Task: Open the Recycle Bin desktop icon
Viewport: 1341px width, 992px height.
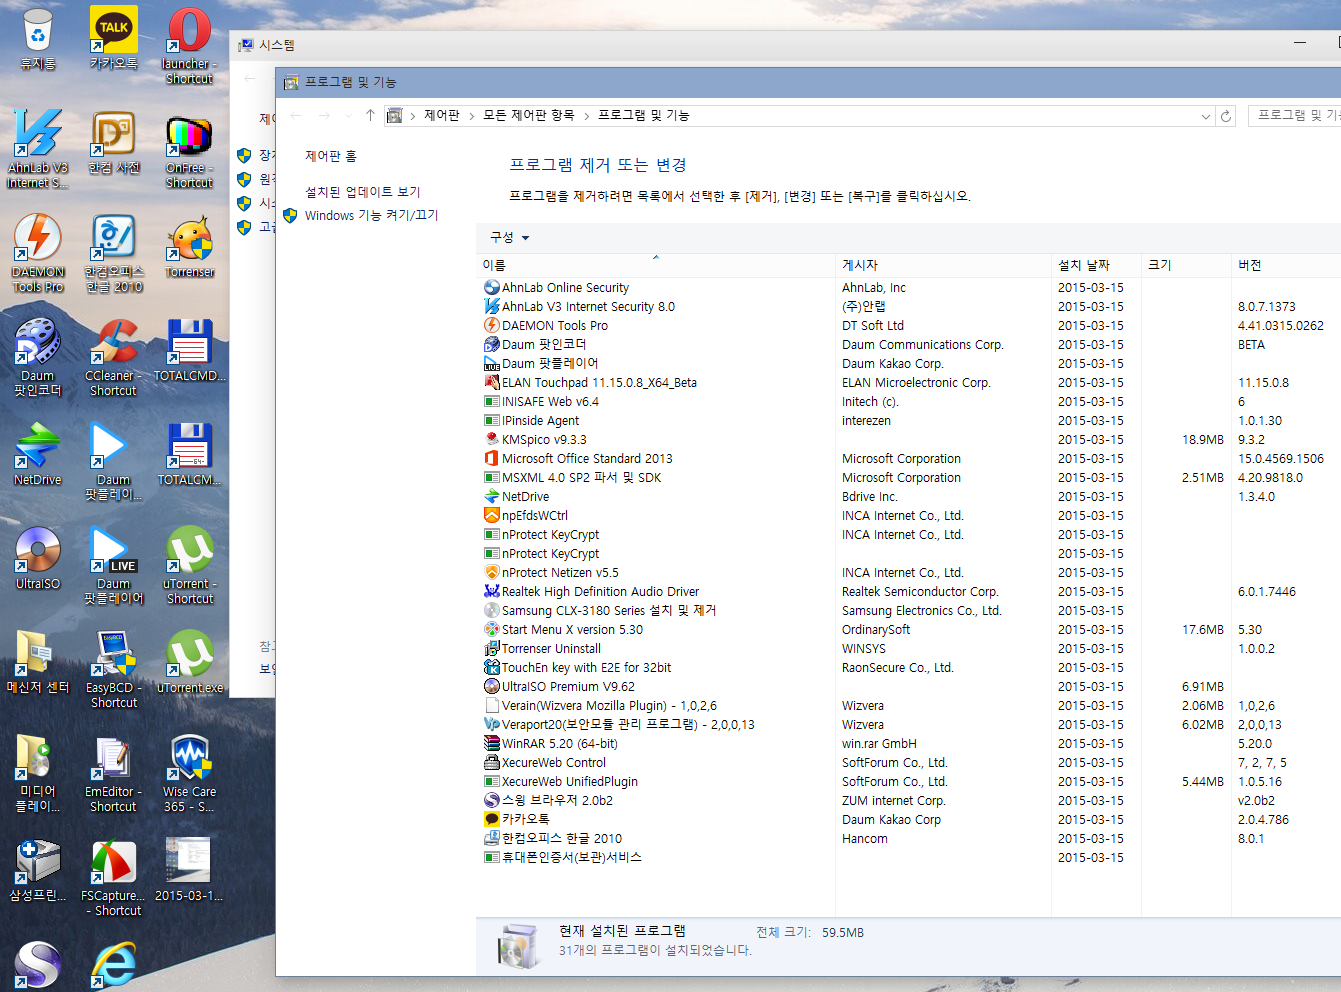Action: [38, 38]
